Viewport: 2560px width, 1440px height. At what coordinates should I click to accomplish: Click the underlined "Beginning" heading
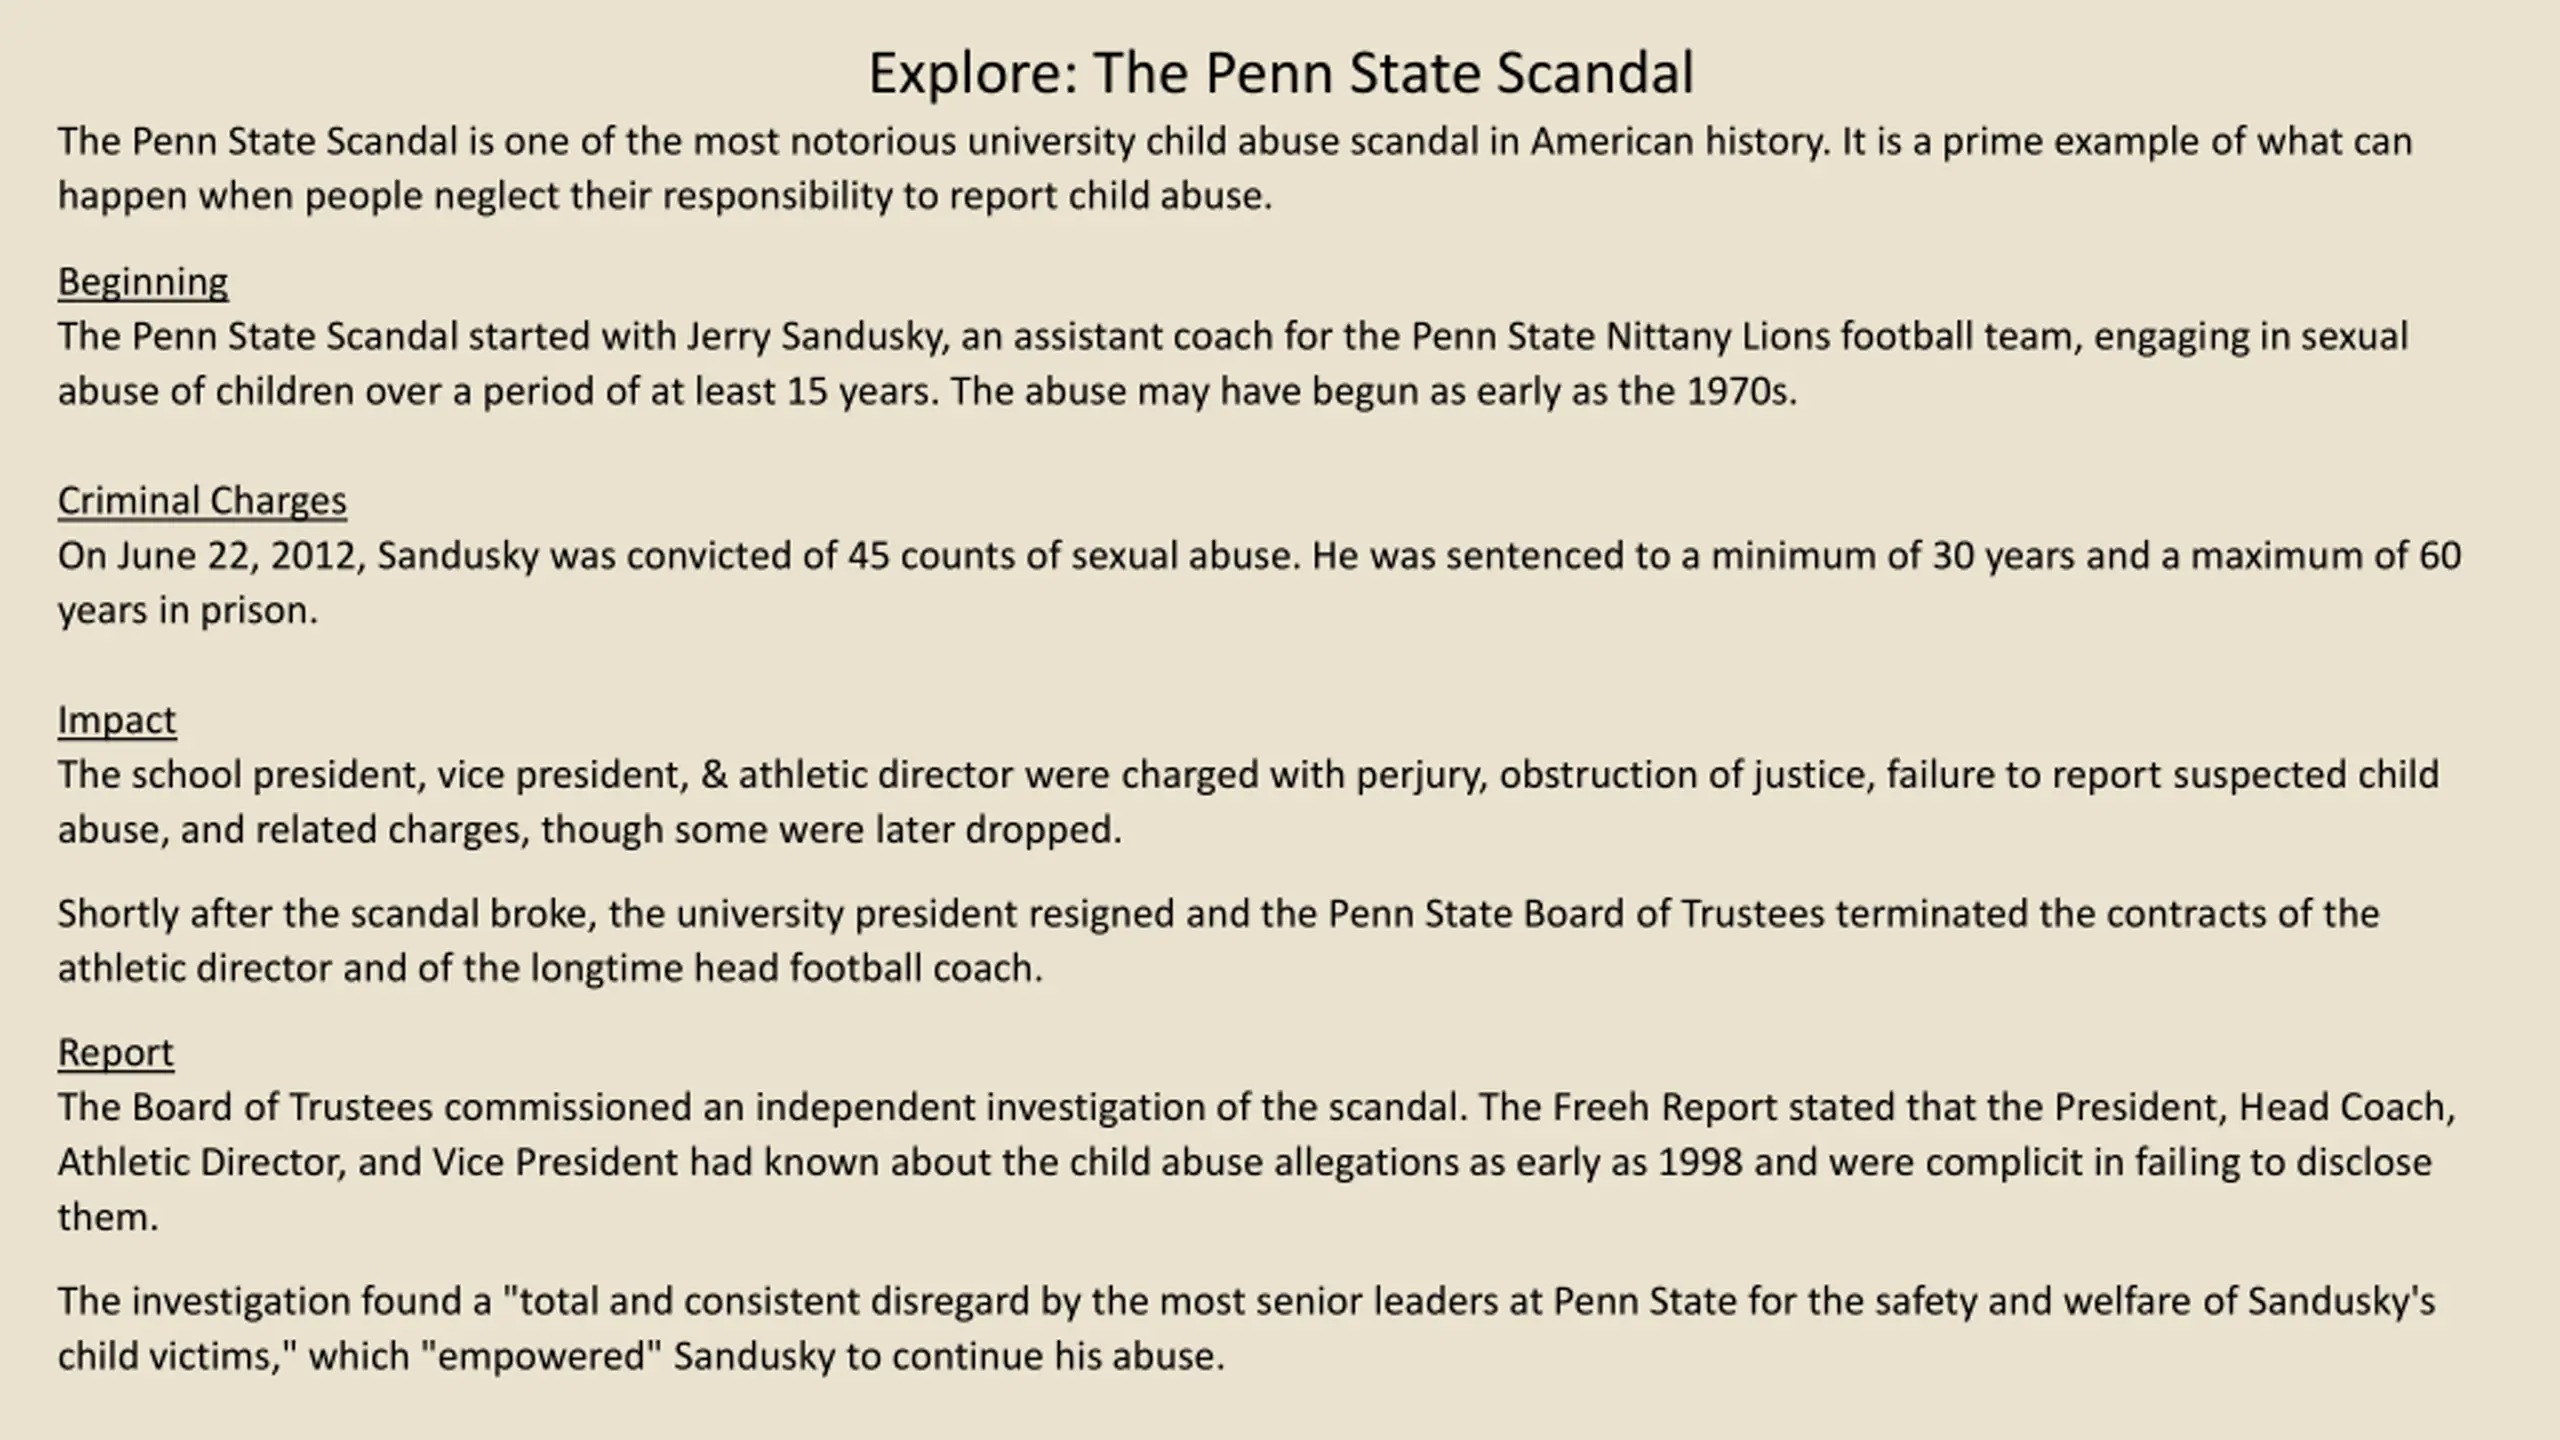142,282
